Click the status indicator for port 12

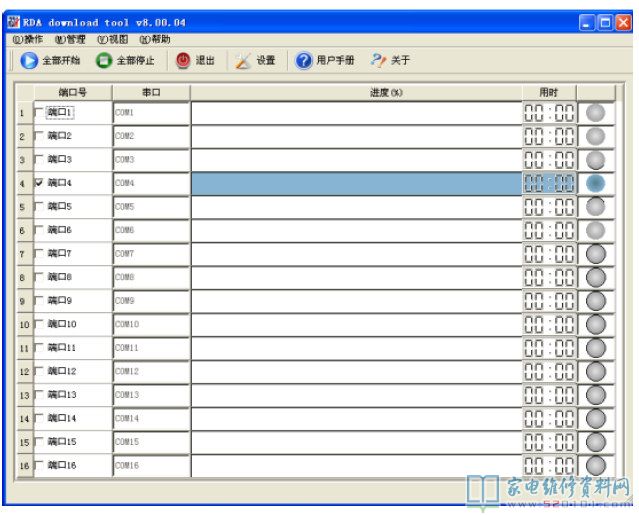(595, 372)
